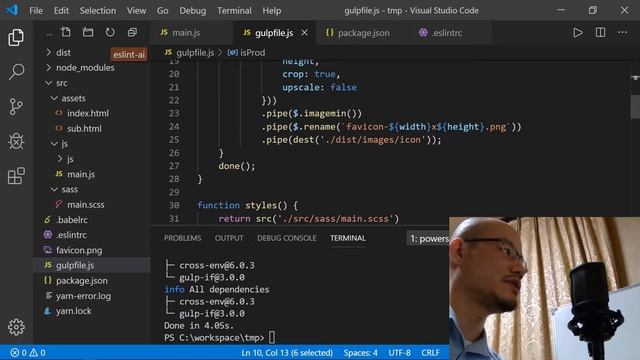The height and width of the screenshot is (360, 640).
Task: Click the New Folder icon in explorer
Action: tap(88, 32)
